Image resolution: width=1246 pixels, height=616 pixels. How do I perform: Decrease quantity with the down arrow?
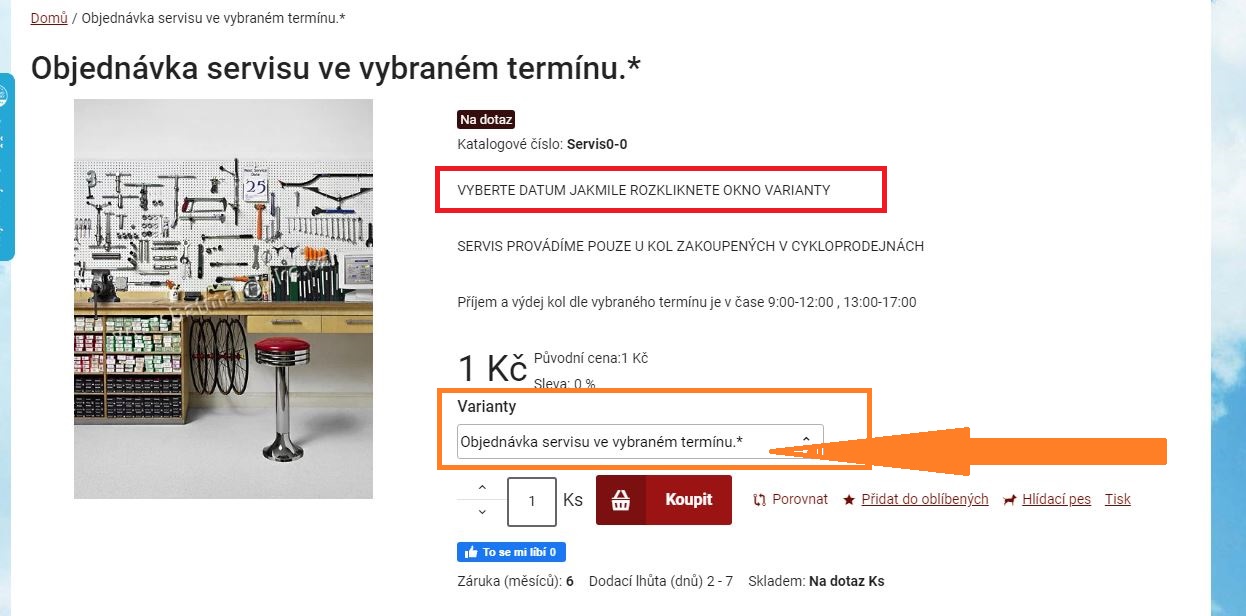tap(482, 512)
